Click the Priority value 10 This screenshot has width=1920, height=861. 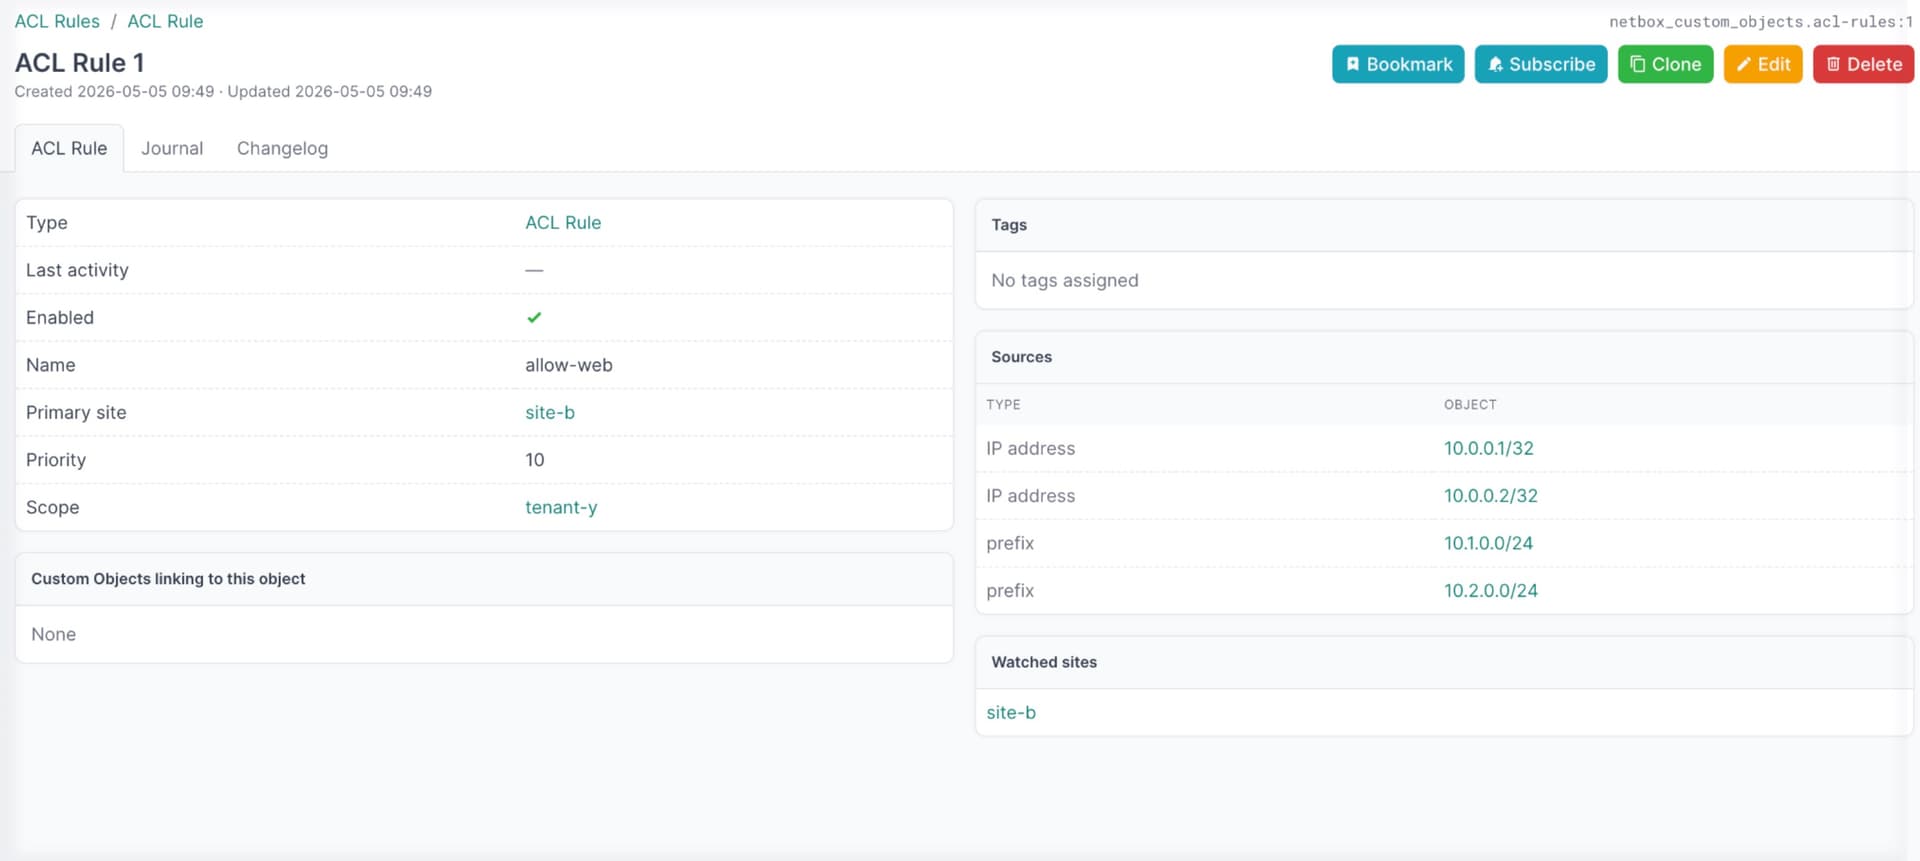[x=535, y=460]
